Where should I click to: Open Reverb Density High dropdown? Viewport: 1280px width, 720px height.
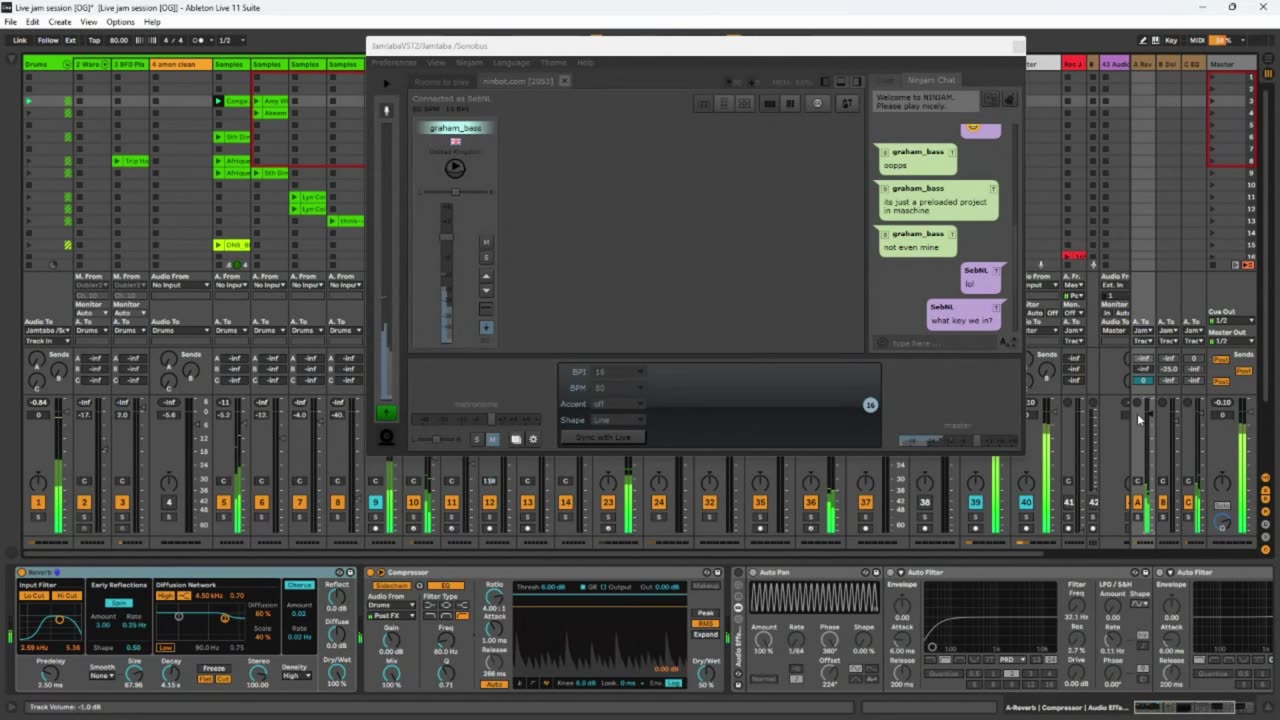(x=296, y=675)
